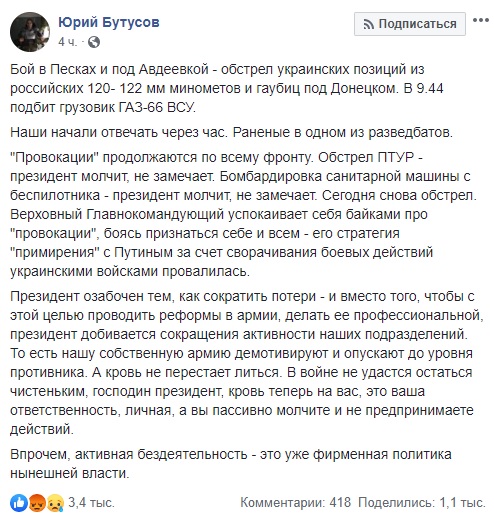Viewport: 494px width, 519px height.
Task: Open the 4 ч. post timestamp
Action: (67, 42)
